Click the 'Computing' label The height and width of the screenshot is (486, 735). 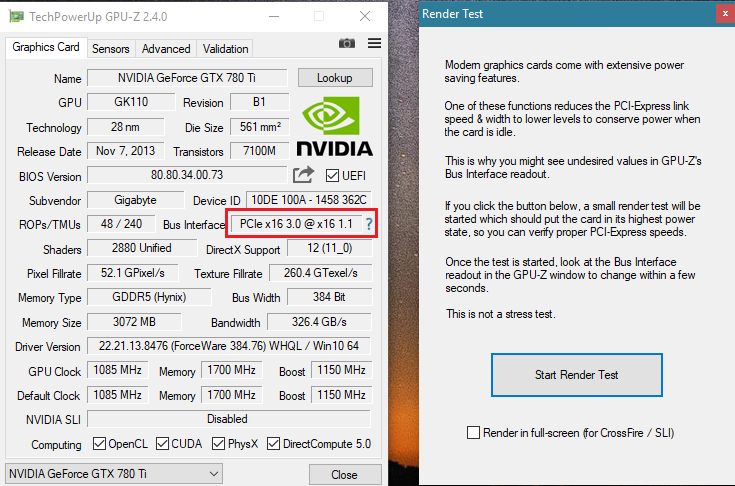click(56, 445)
